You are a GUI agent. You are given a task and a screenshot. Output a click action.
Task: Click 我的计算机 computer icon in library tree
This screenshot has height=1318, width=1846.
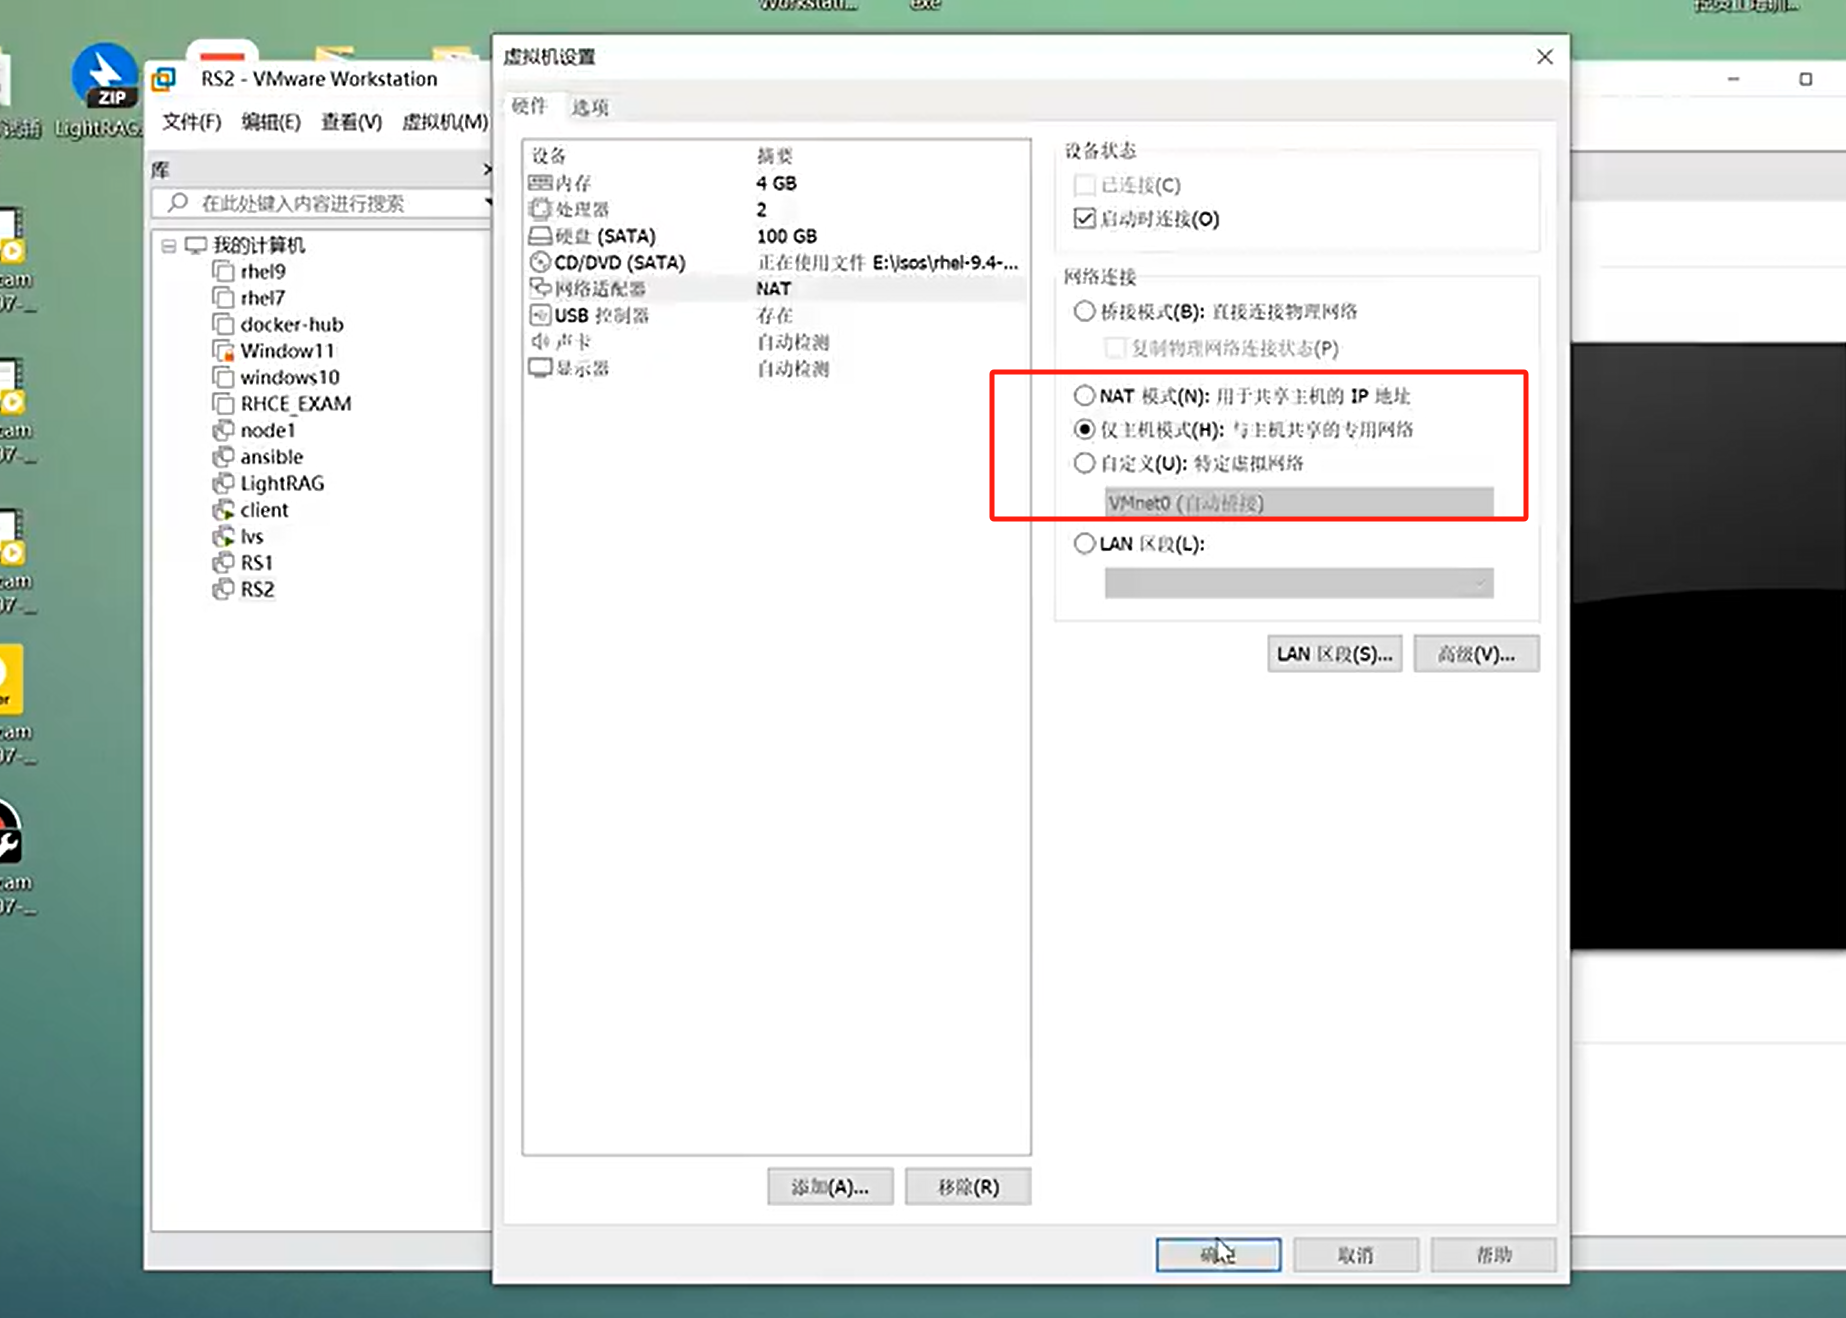click(x=196, y=245)
